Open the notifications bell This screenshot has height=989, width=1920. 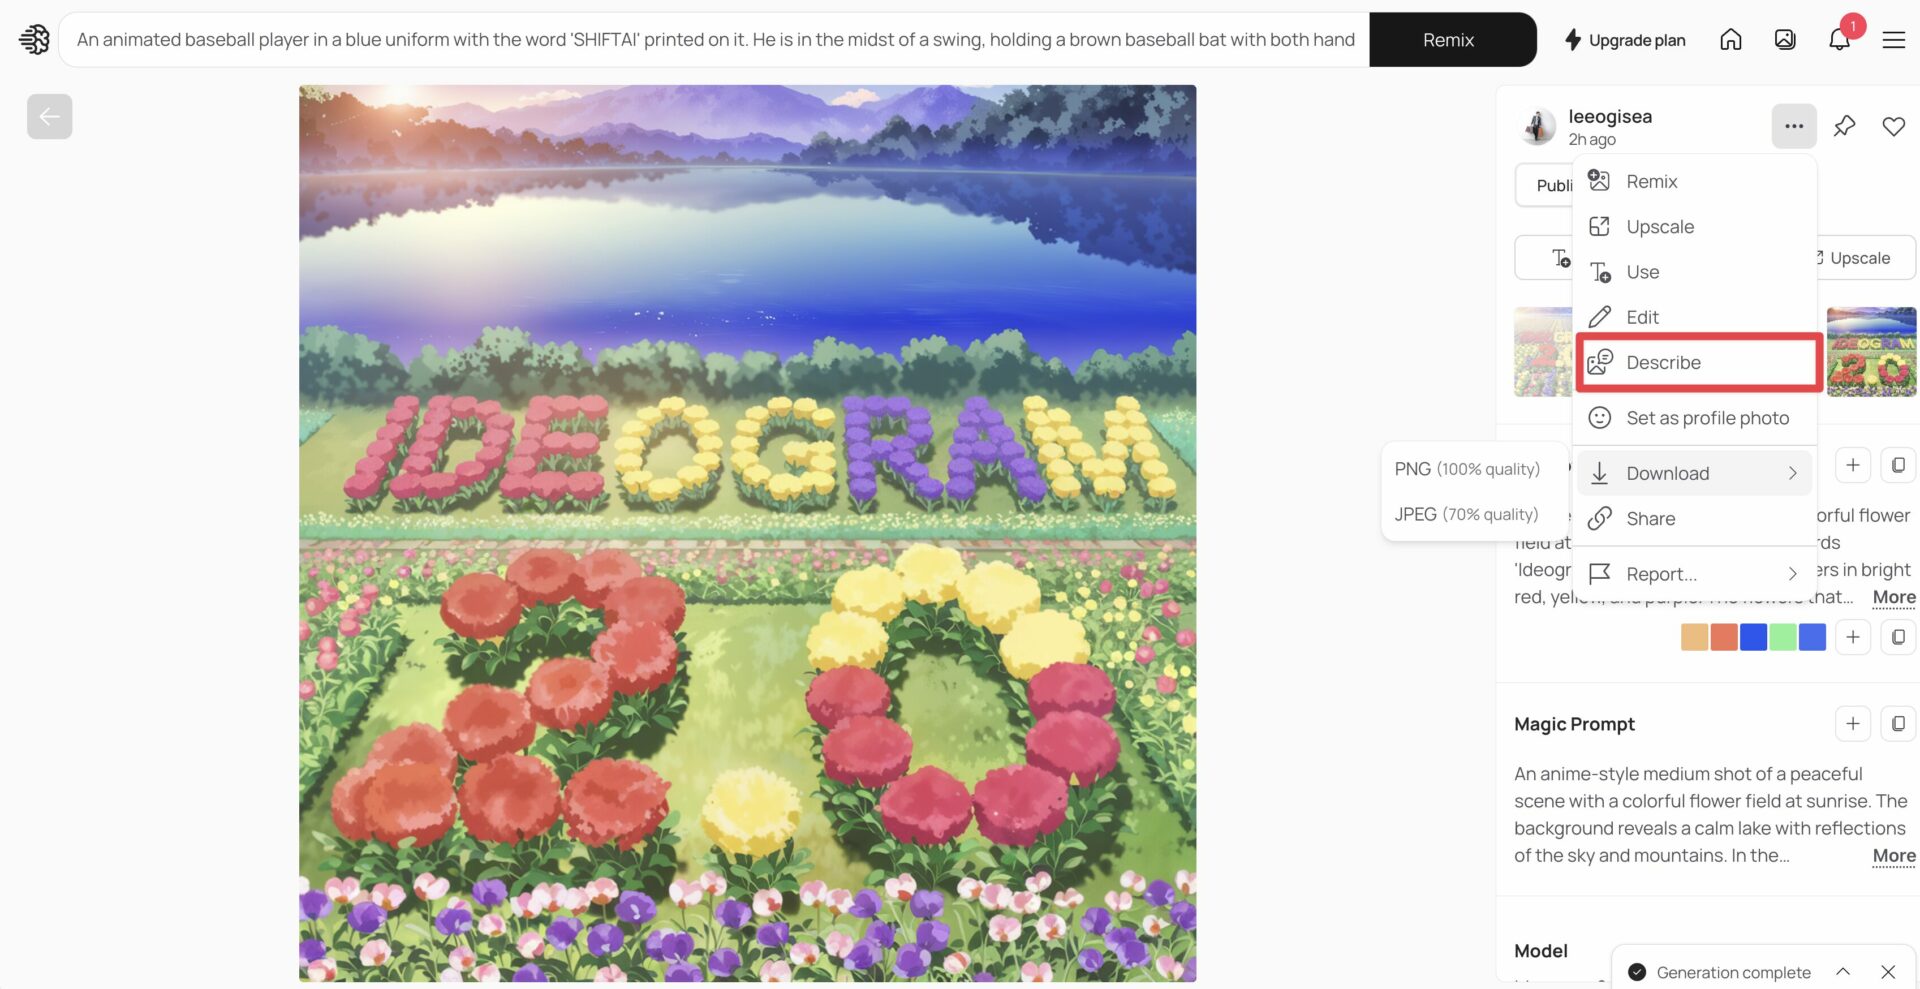[x=1840, y=39]
